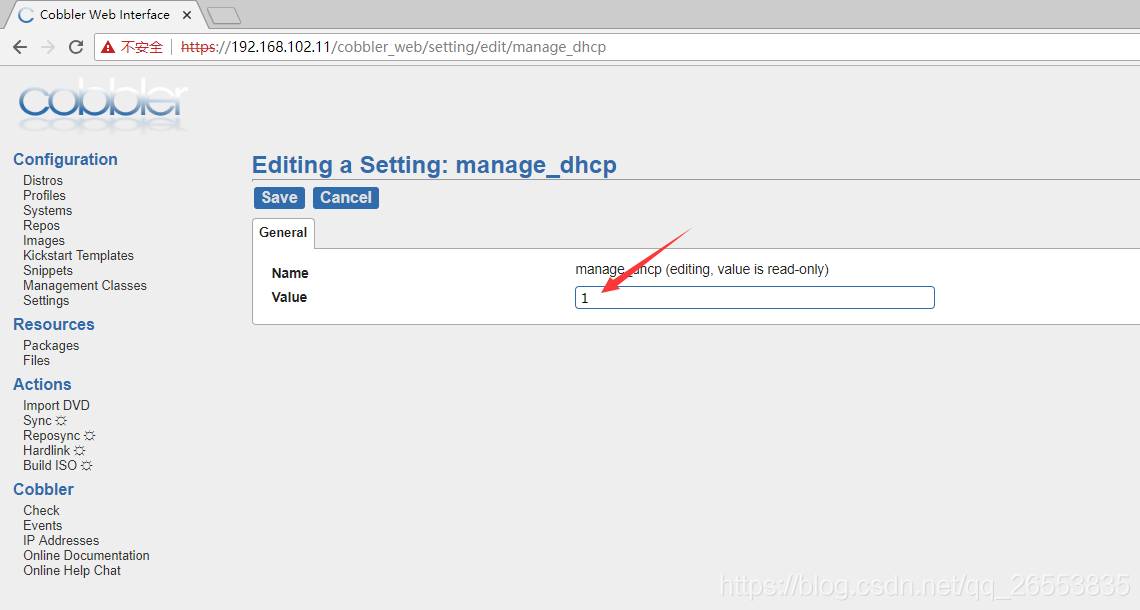Viewport: 1140px width, 610px height.
Task: Click the Value field label
Action: click(289, 297)
